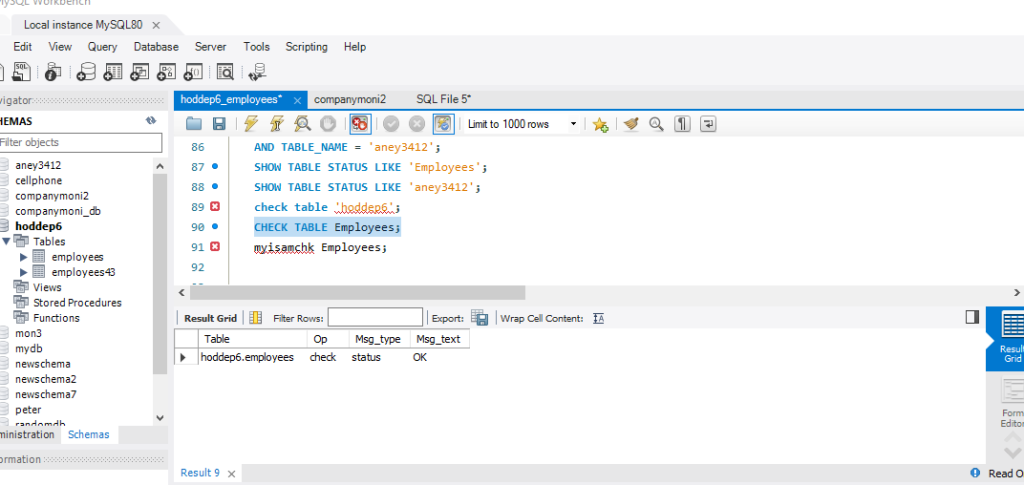Create new function toolbar icon
Screen dimensions: 1024x485
[194, 71]
